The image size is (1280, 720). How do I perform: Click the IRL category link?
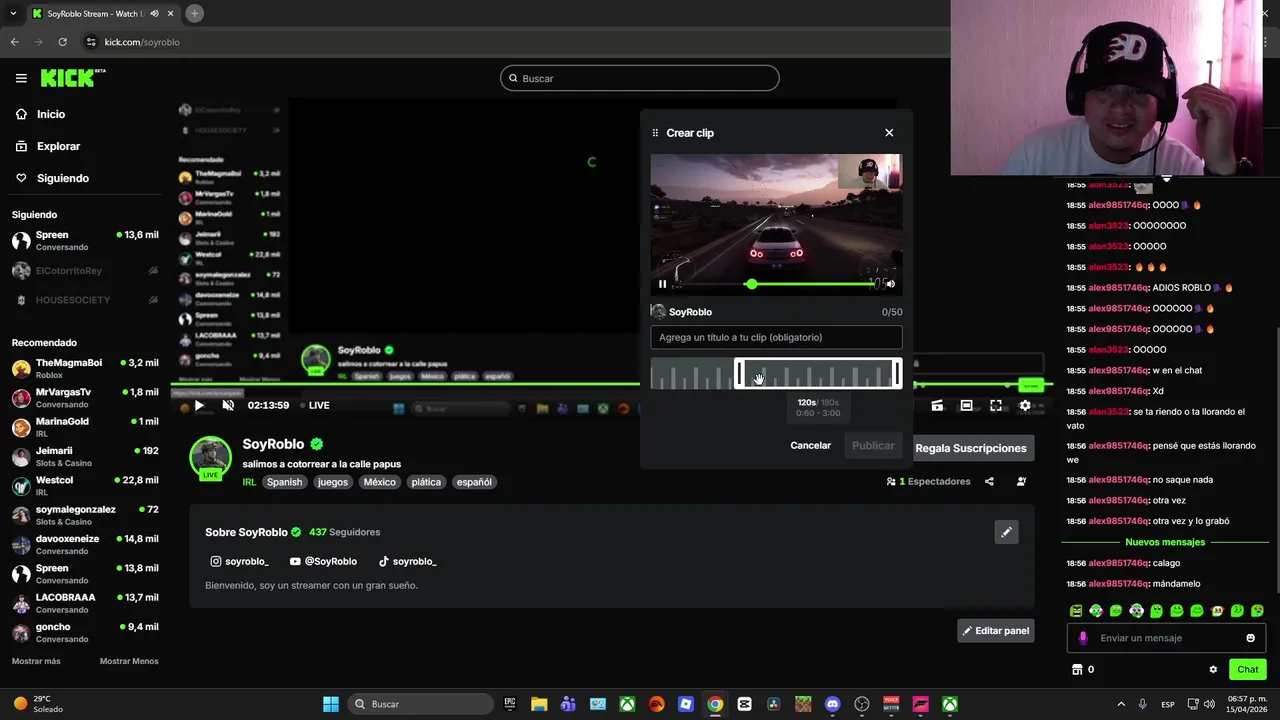click(x=249, y=482)
